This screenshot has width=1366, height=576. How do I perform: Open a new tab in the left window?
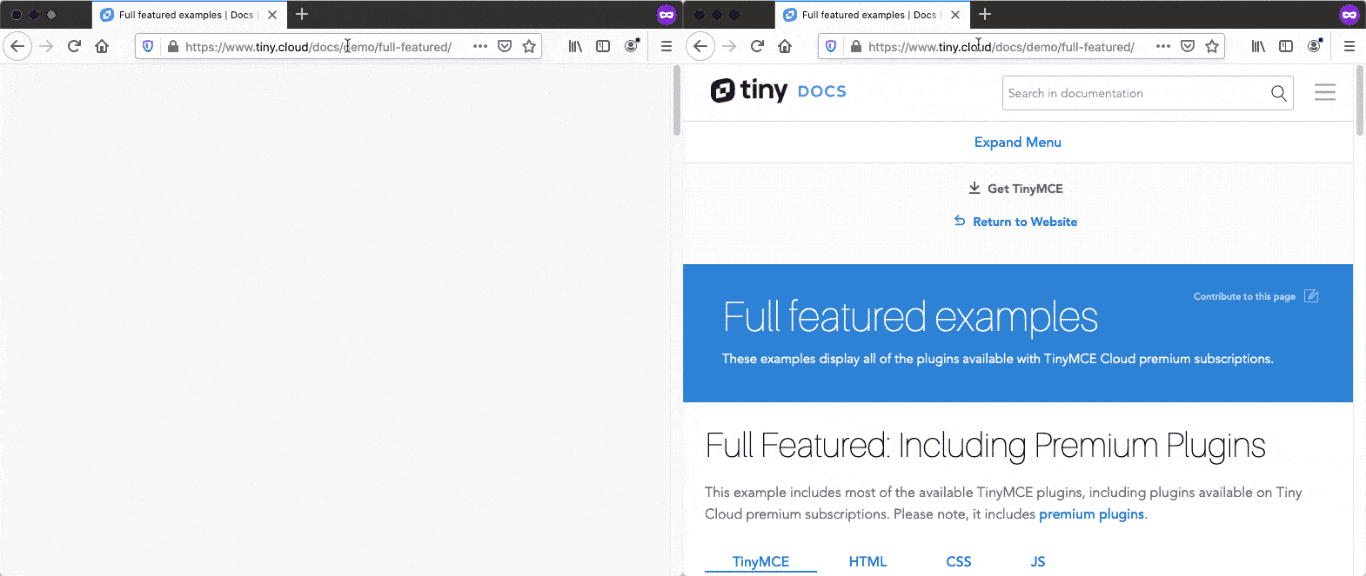(x=302, y=15)
